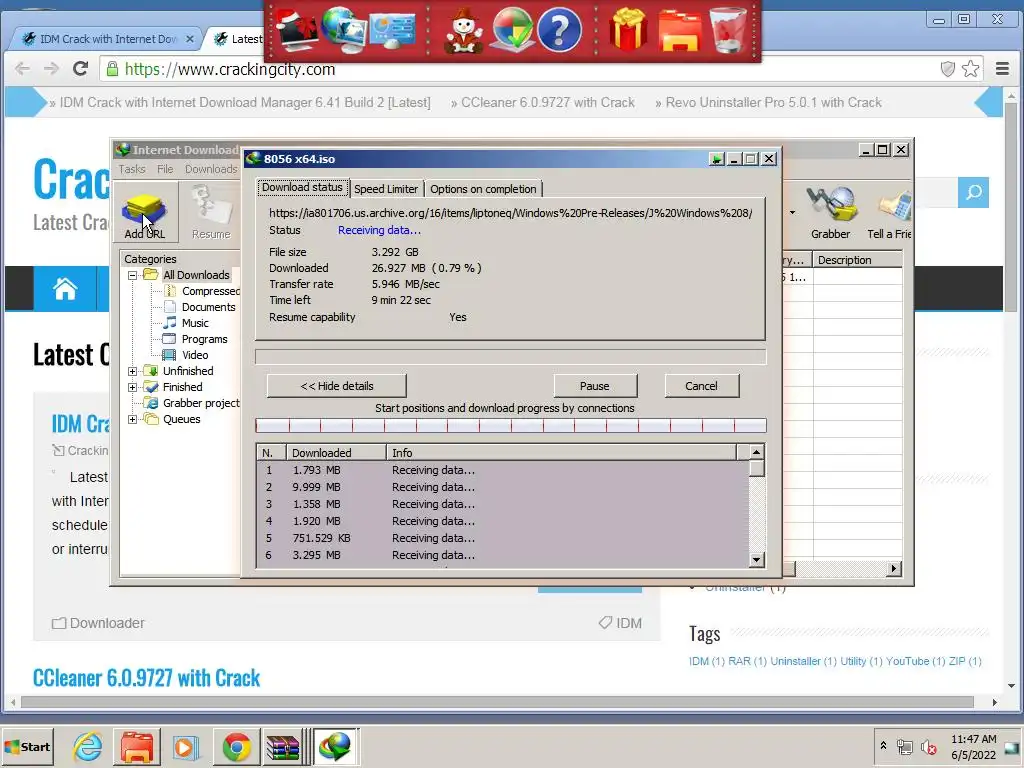Image resolution: width=1024 pixels, height=768 pixels.
Task: Open the Options on completion tab
Action: [483, 189]
